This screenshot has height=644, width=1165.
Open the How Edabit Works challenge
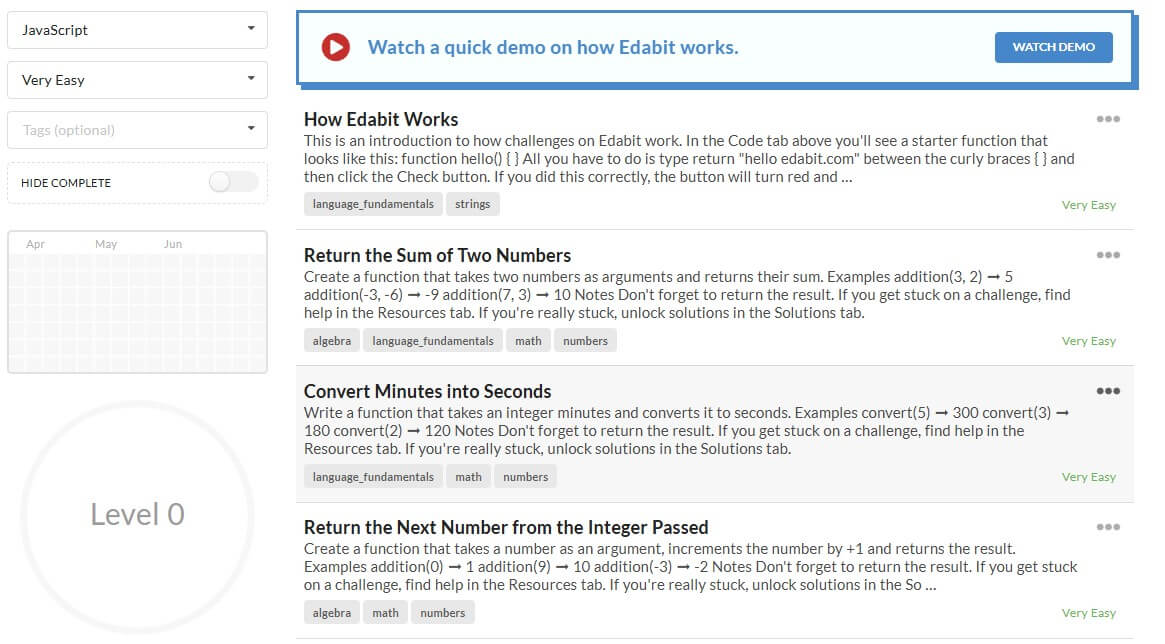[x=381, y=120]
